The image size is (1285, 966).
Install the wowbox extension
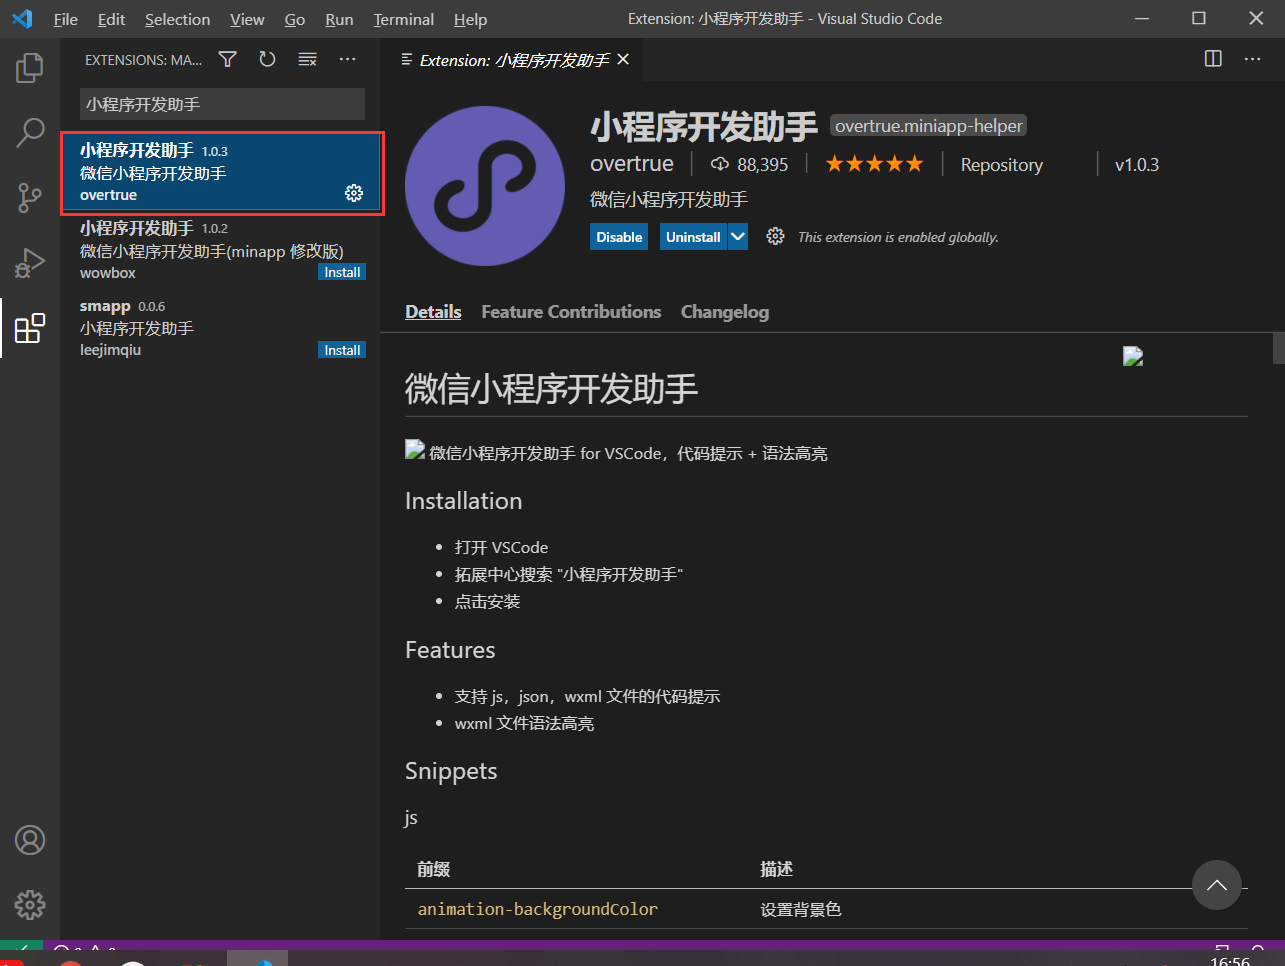click(342, 272)
